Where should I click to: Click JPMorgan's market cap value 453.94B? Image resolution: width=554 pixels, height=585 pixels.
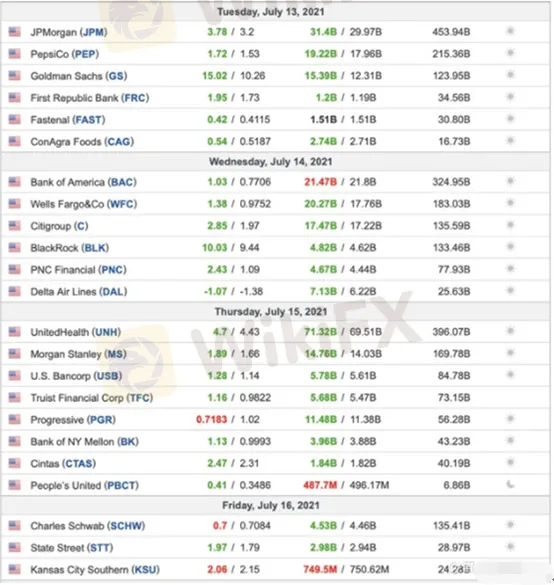[x=451, y=32]
